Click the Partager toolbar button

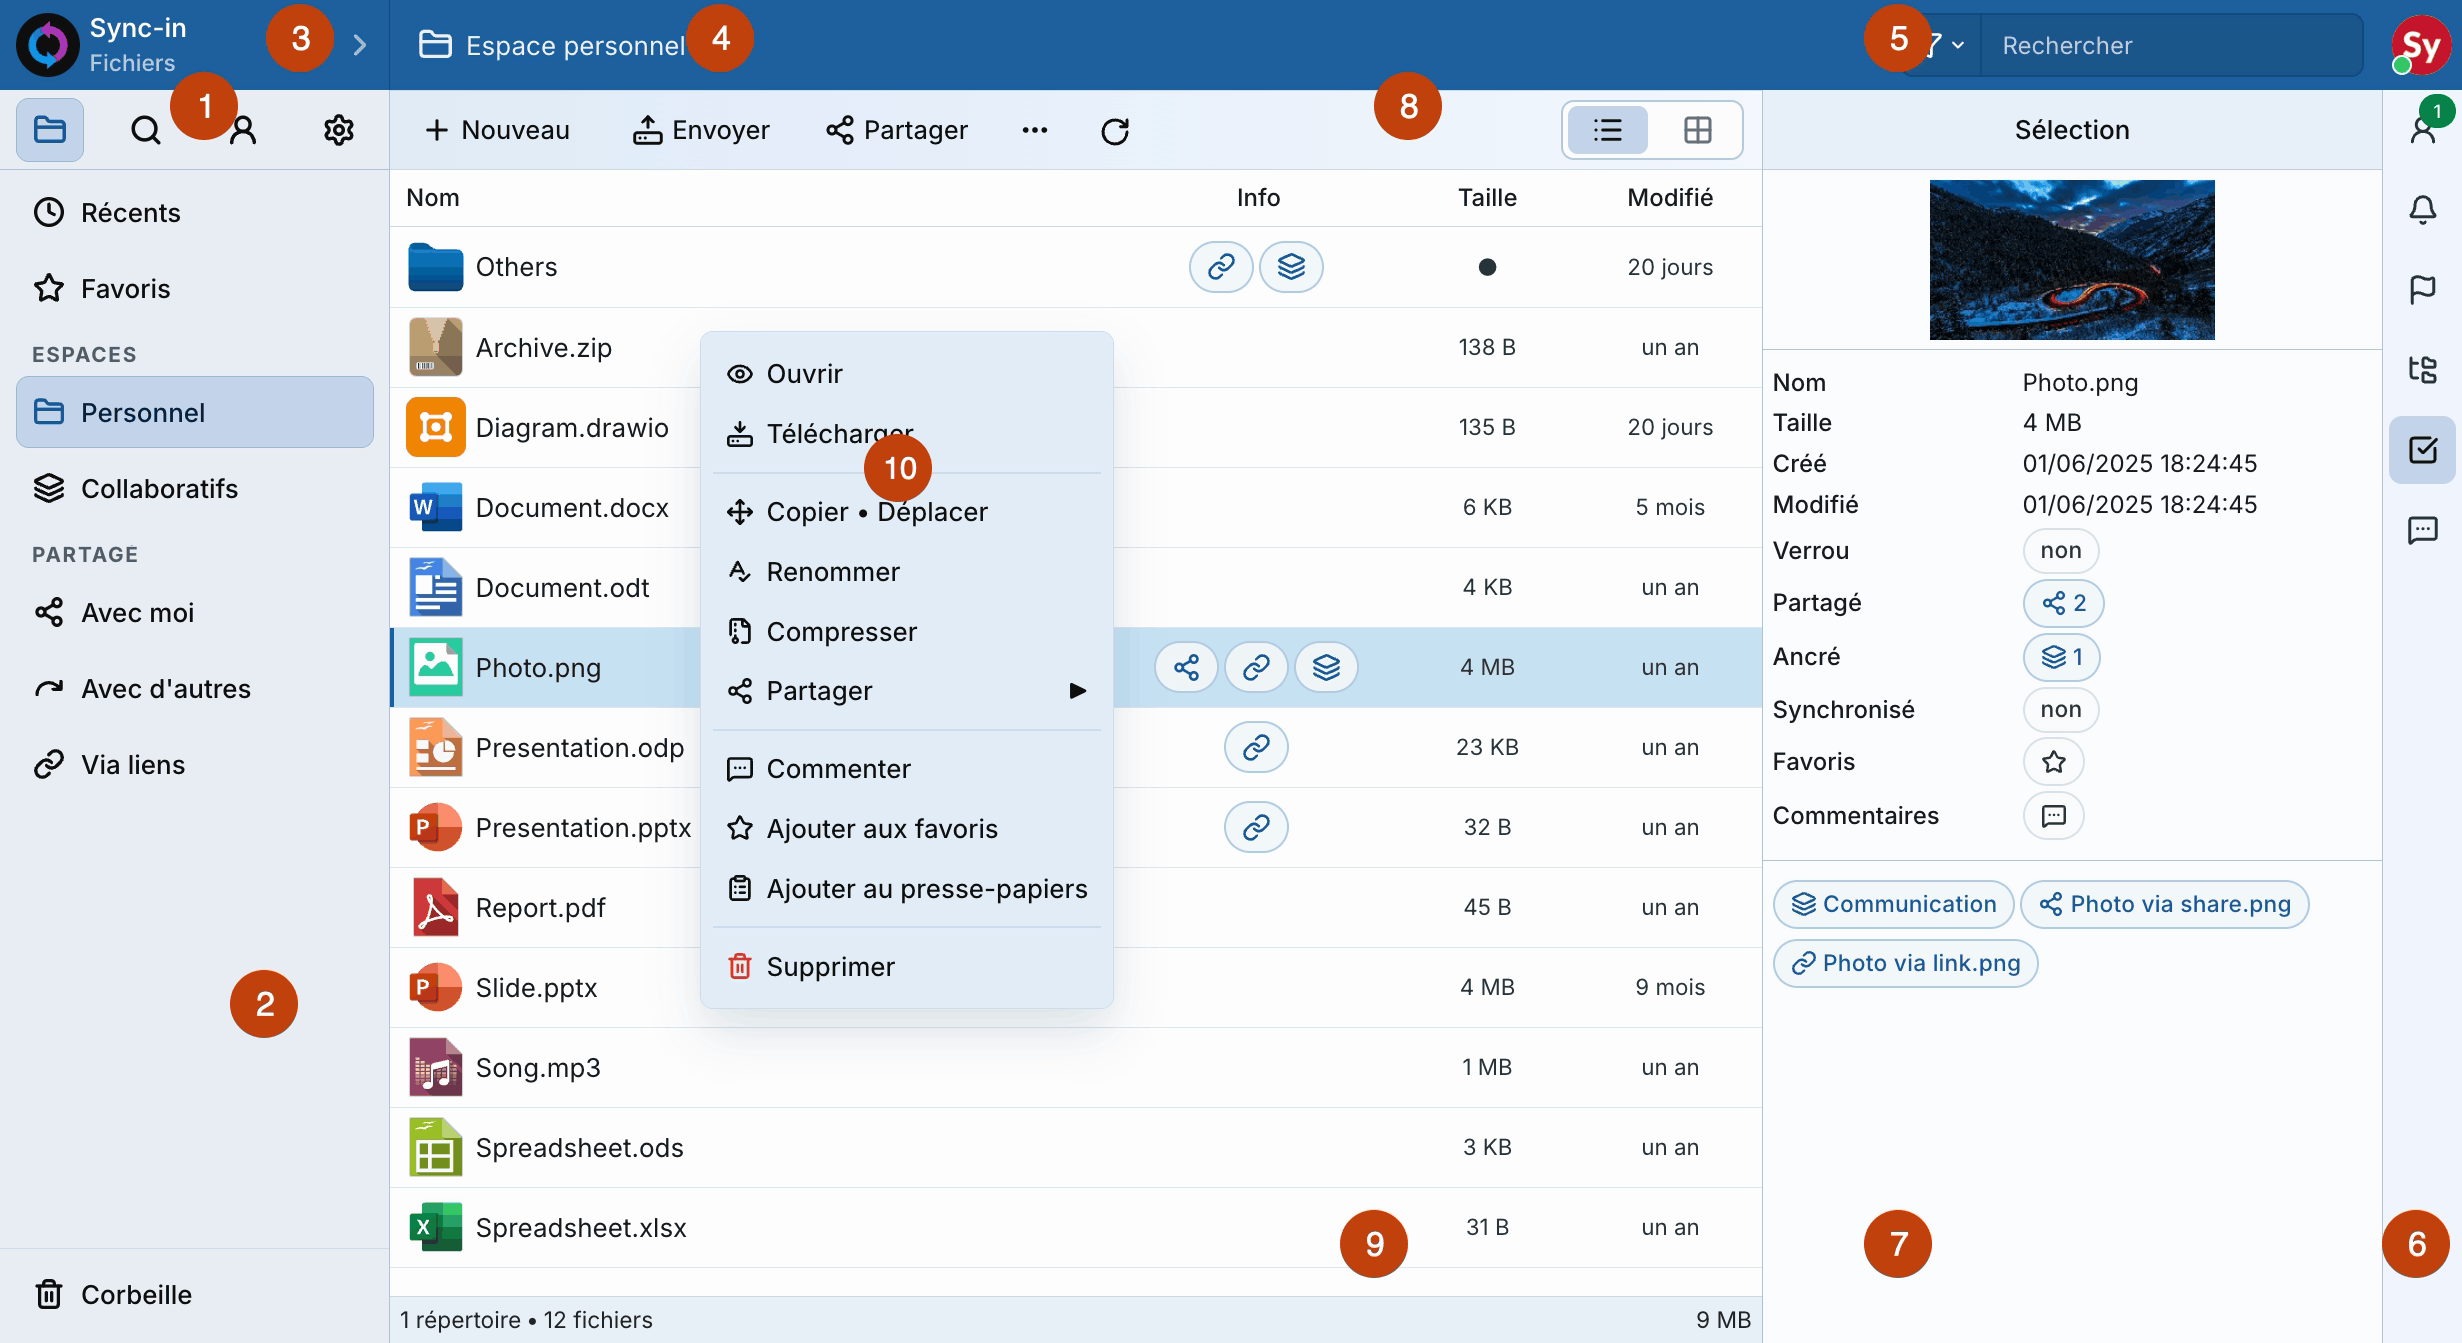click(x=896, y=130)
